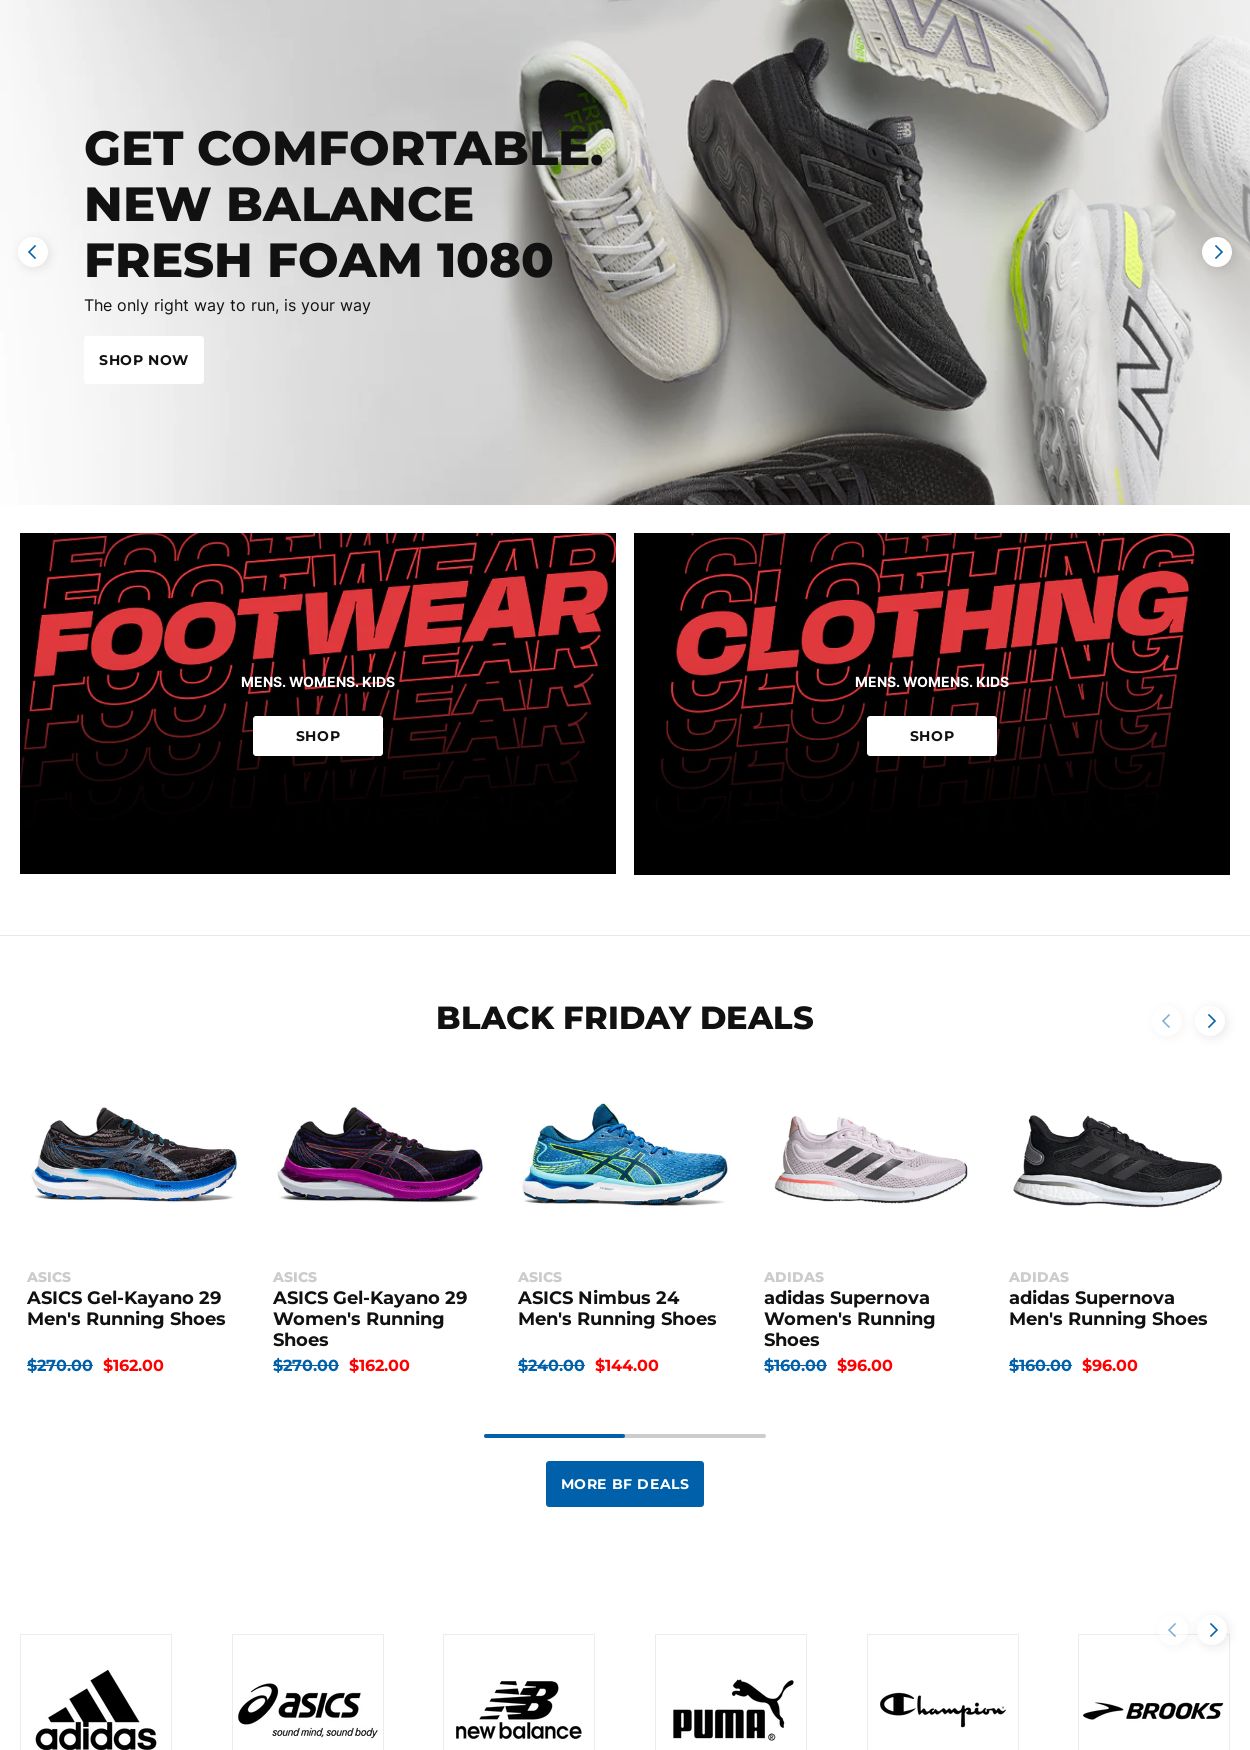Show next Black Friday deals
1250x1750 pixels.
tap(1210, 1021)
